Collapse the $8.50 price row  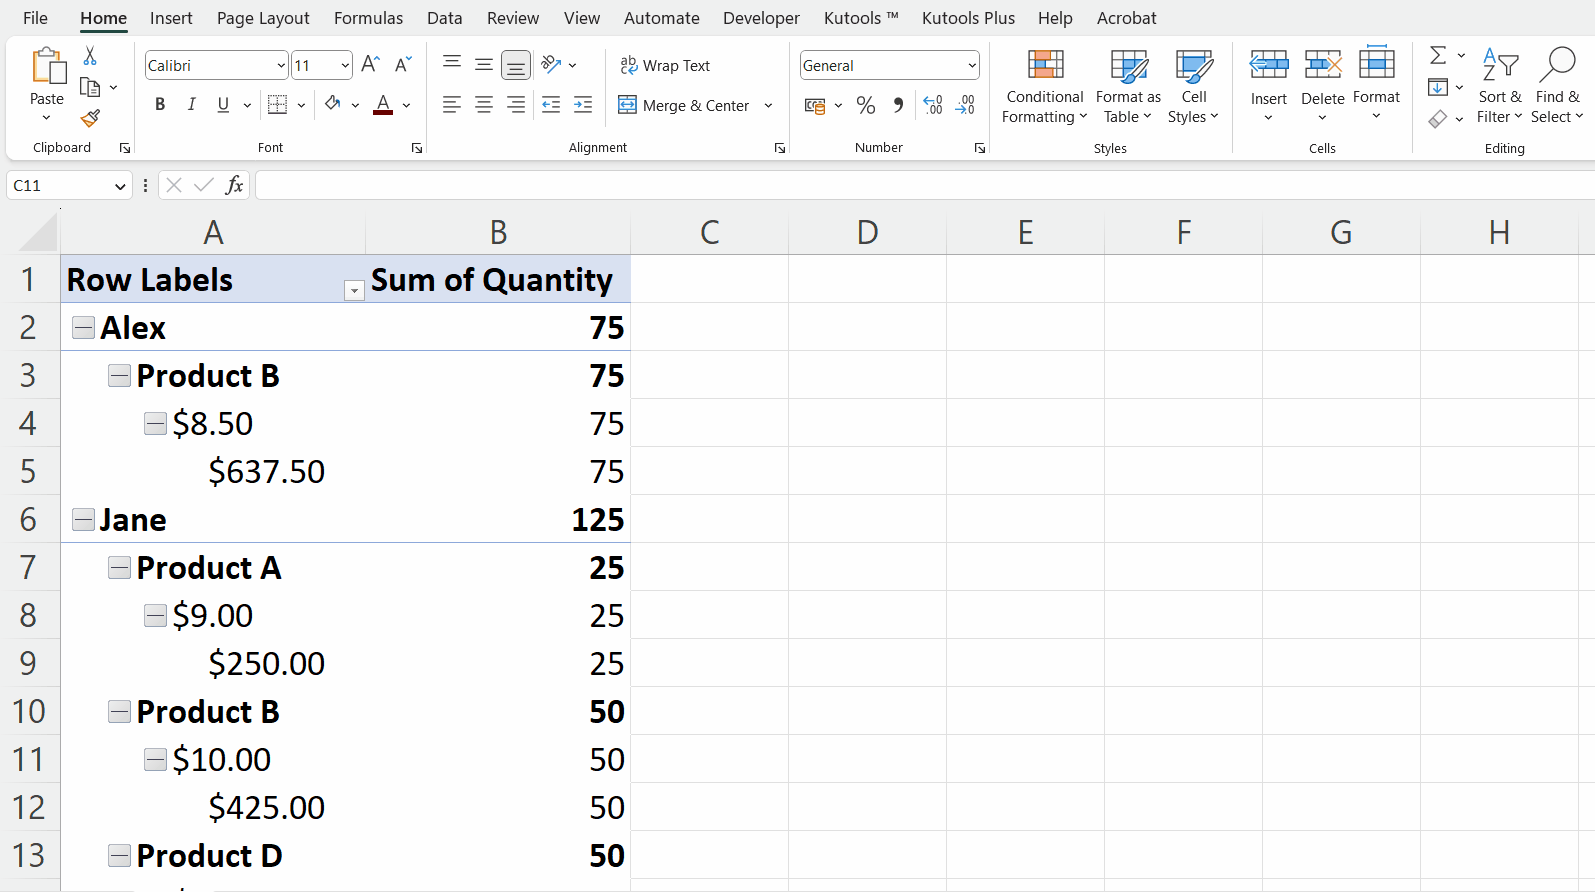click(x=155, y=423)
